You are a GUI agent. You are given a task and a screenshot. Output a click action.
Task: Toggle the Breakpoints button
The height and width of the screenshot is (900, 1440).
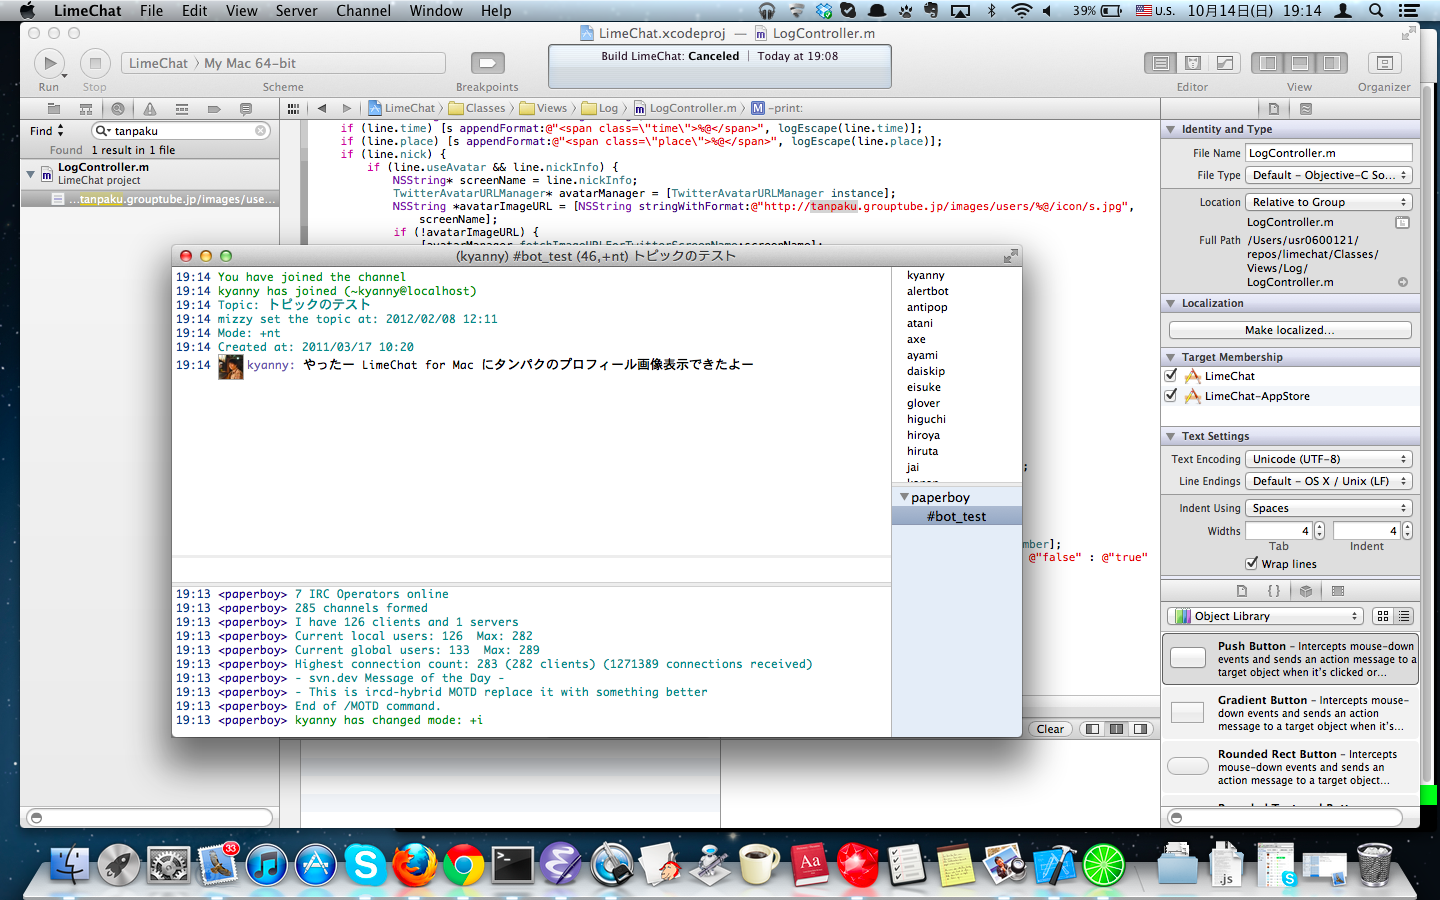click(x=487, y=63)
